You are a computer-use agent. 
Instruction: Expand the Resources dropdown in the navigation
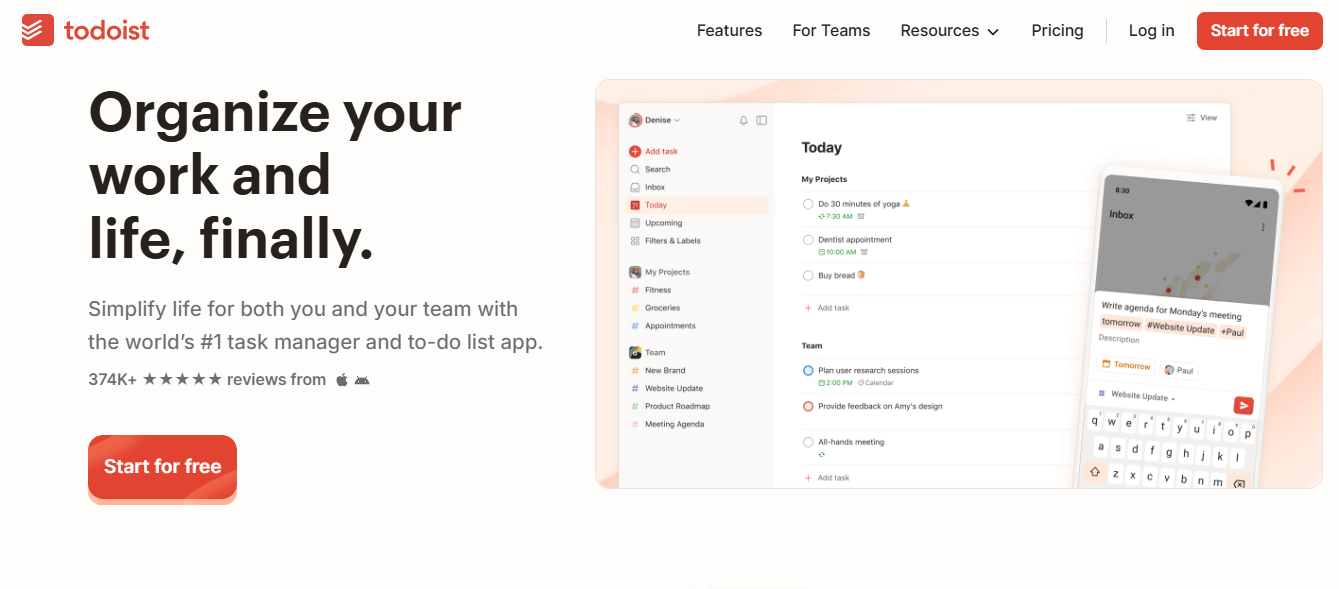point(950,31)
